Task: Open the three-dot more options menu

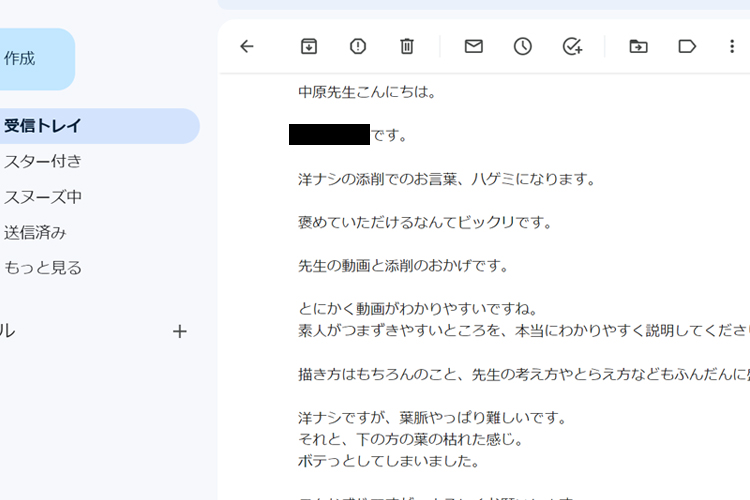Action: point(732,46)
